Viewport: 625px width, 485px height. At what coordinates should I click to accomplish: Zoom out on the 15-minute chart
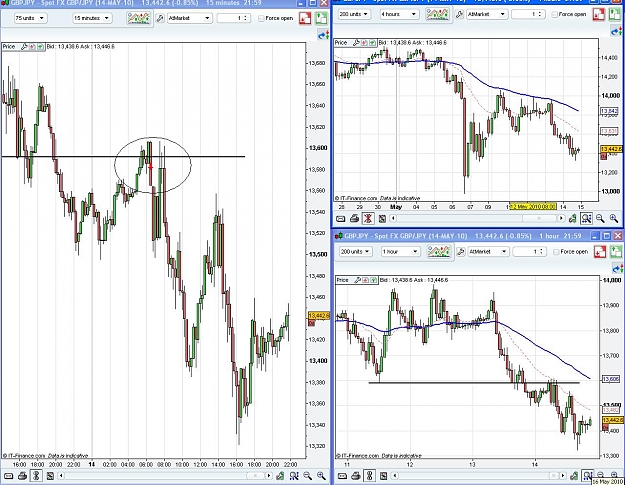[308, 476]
